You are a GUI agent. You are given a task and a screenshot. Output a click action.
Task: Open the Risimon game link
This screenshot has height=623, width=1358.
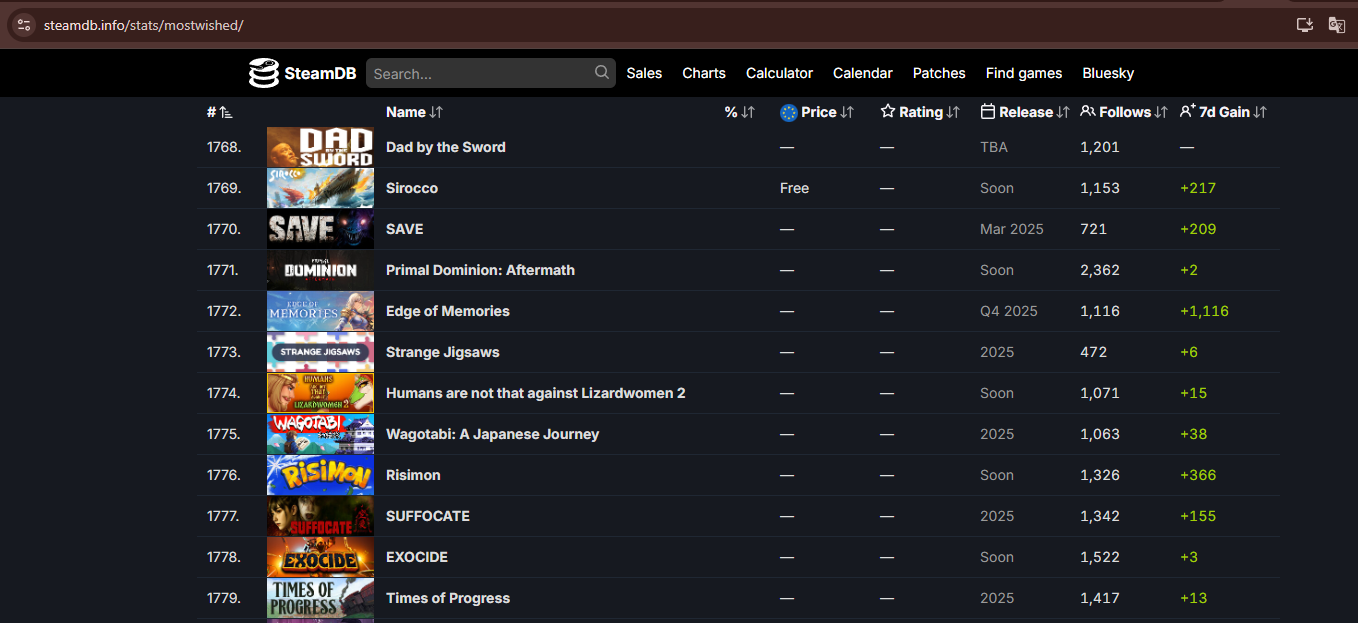[413, 475]
